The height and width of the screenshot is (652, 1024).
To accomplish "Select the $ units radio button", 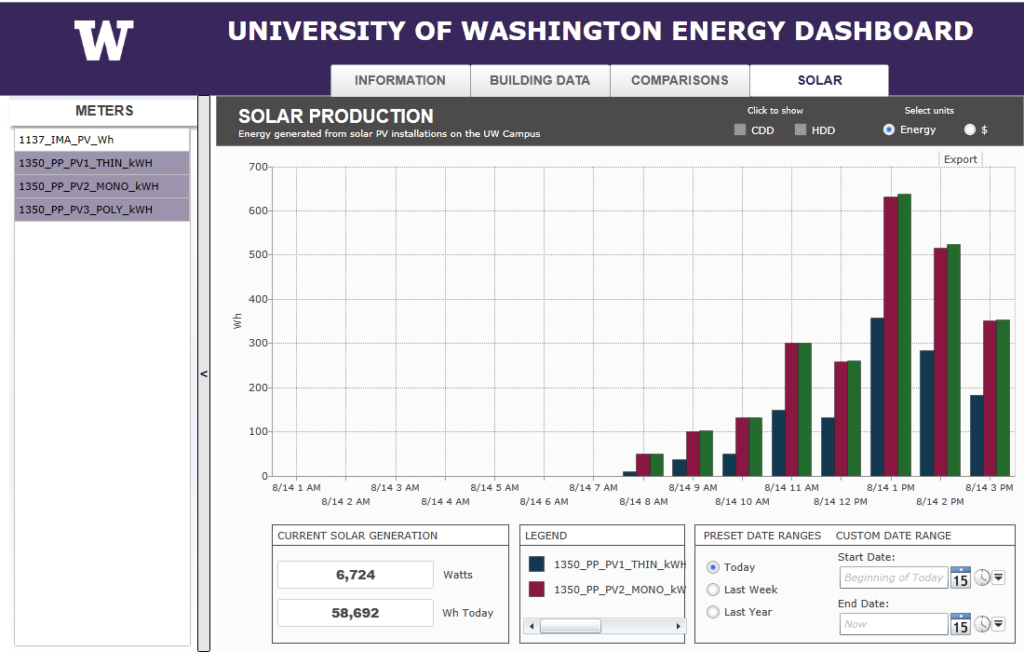I will [969, 130].
